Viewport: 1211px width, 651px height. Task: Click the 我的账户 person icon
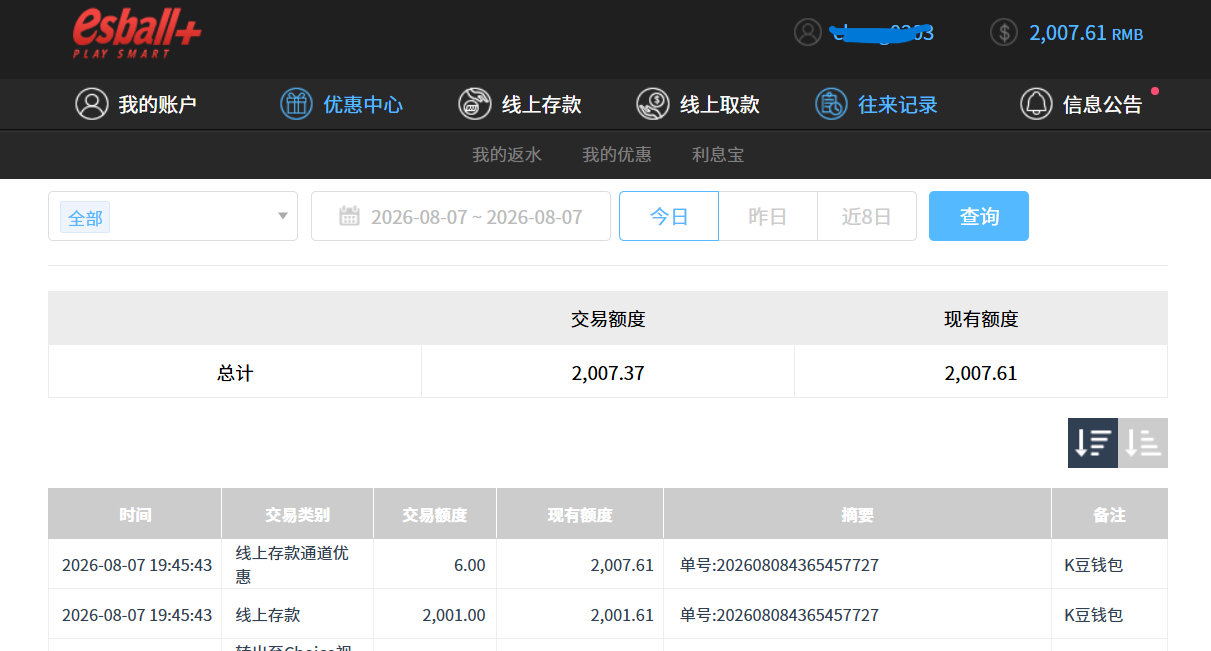[92, 104]
